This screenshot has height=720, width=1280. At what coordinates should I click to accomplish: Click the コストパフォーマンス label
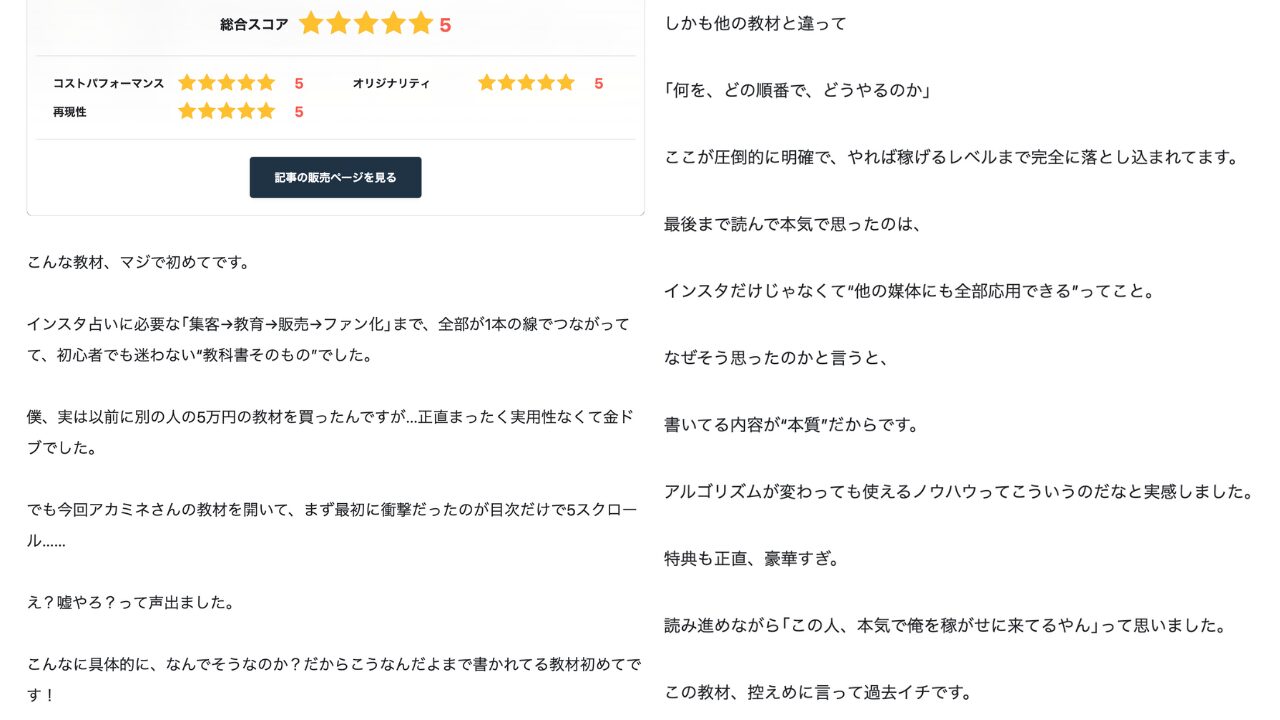[x=108, y=84]
